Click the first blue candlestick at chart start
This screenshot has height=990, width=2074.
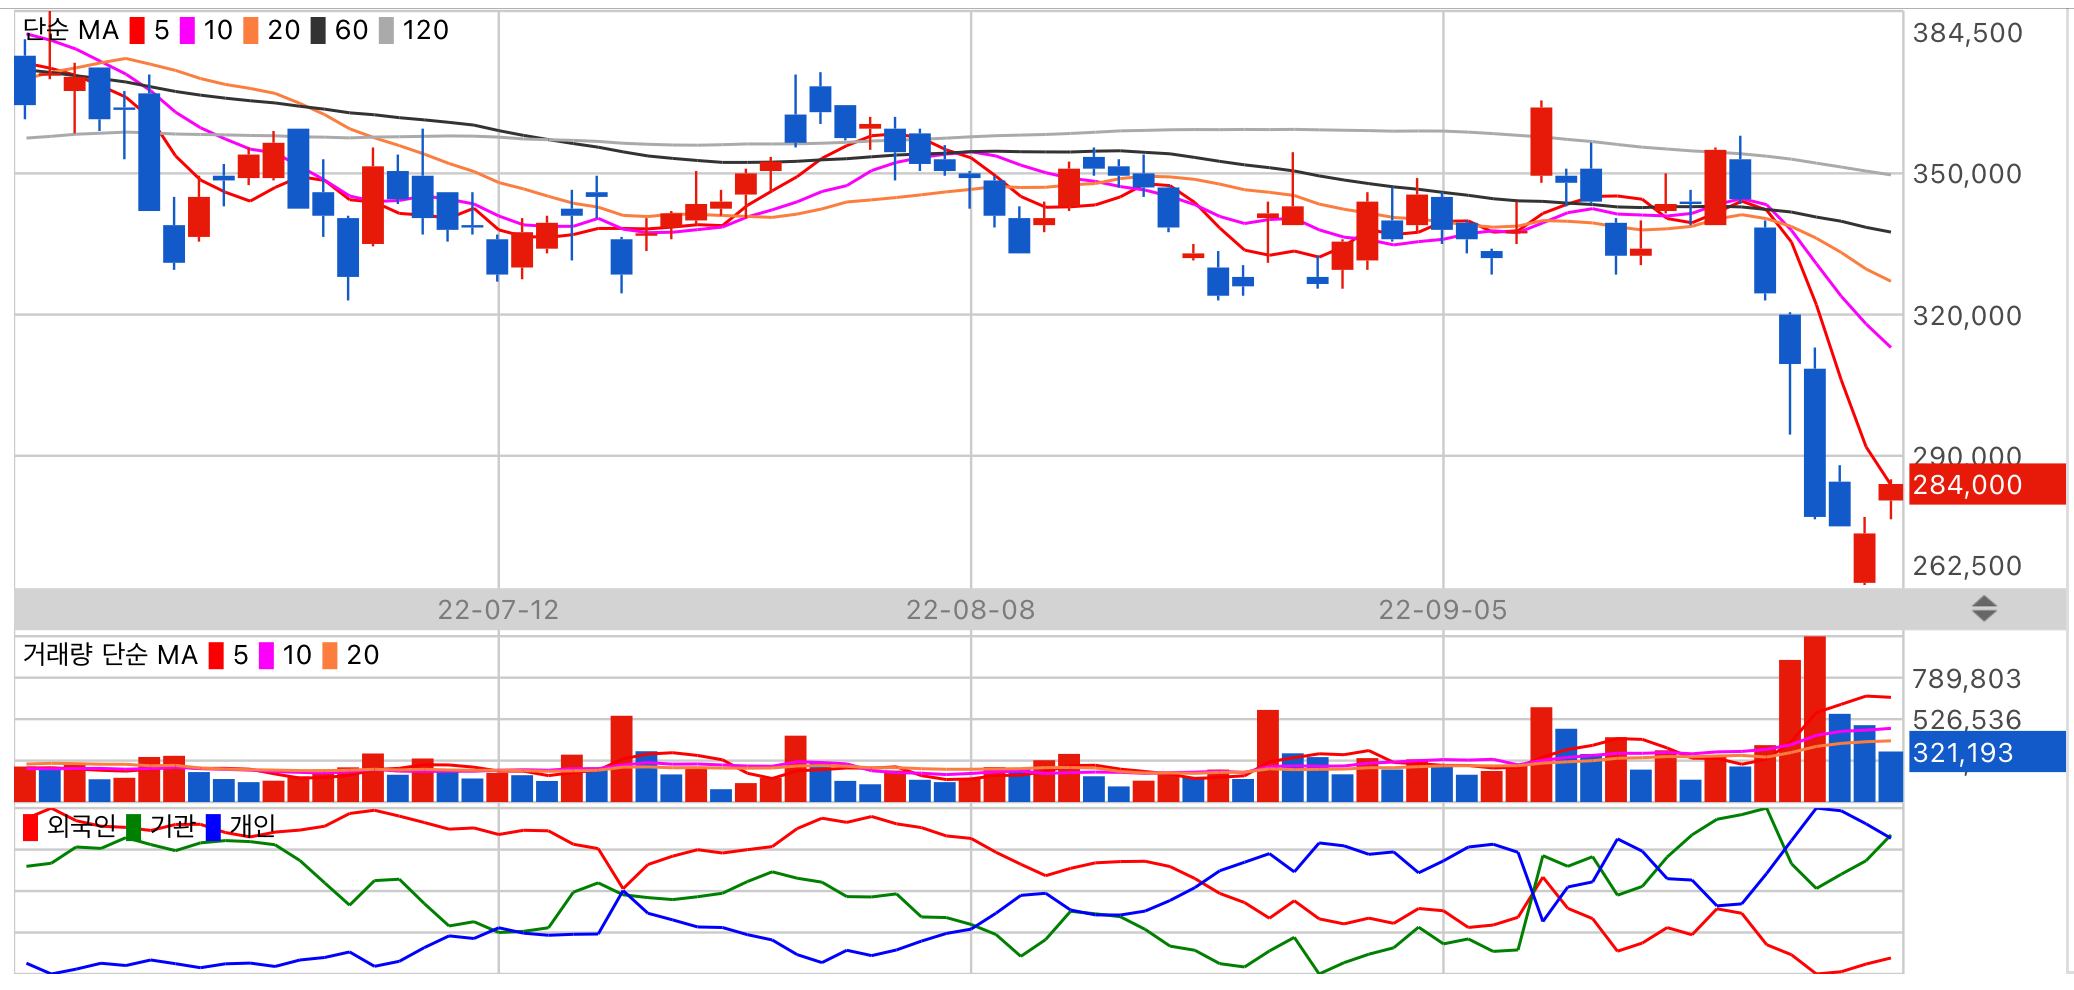pos(25,81)
